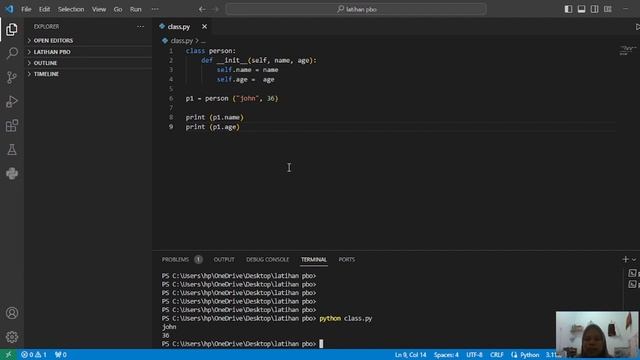The height and width of the screenshot is (360, 640).
Task: Go forward with the right arrow
Action: 216,9
